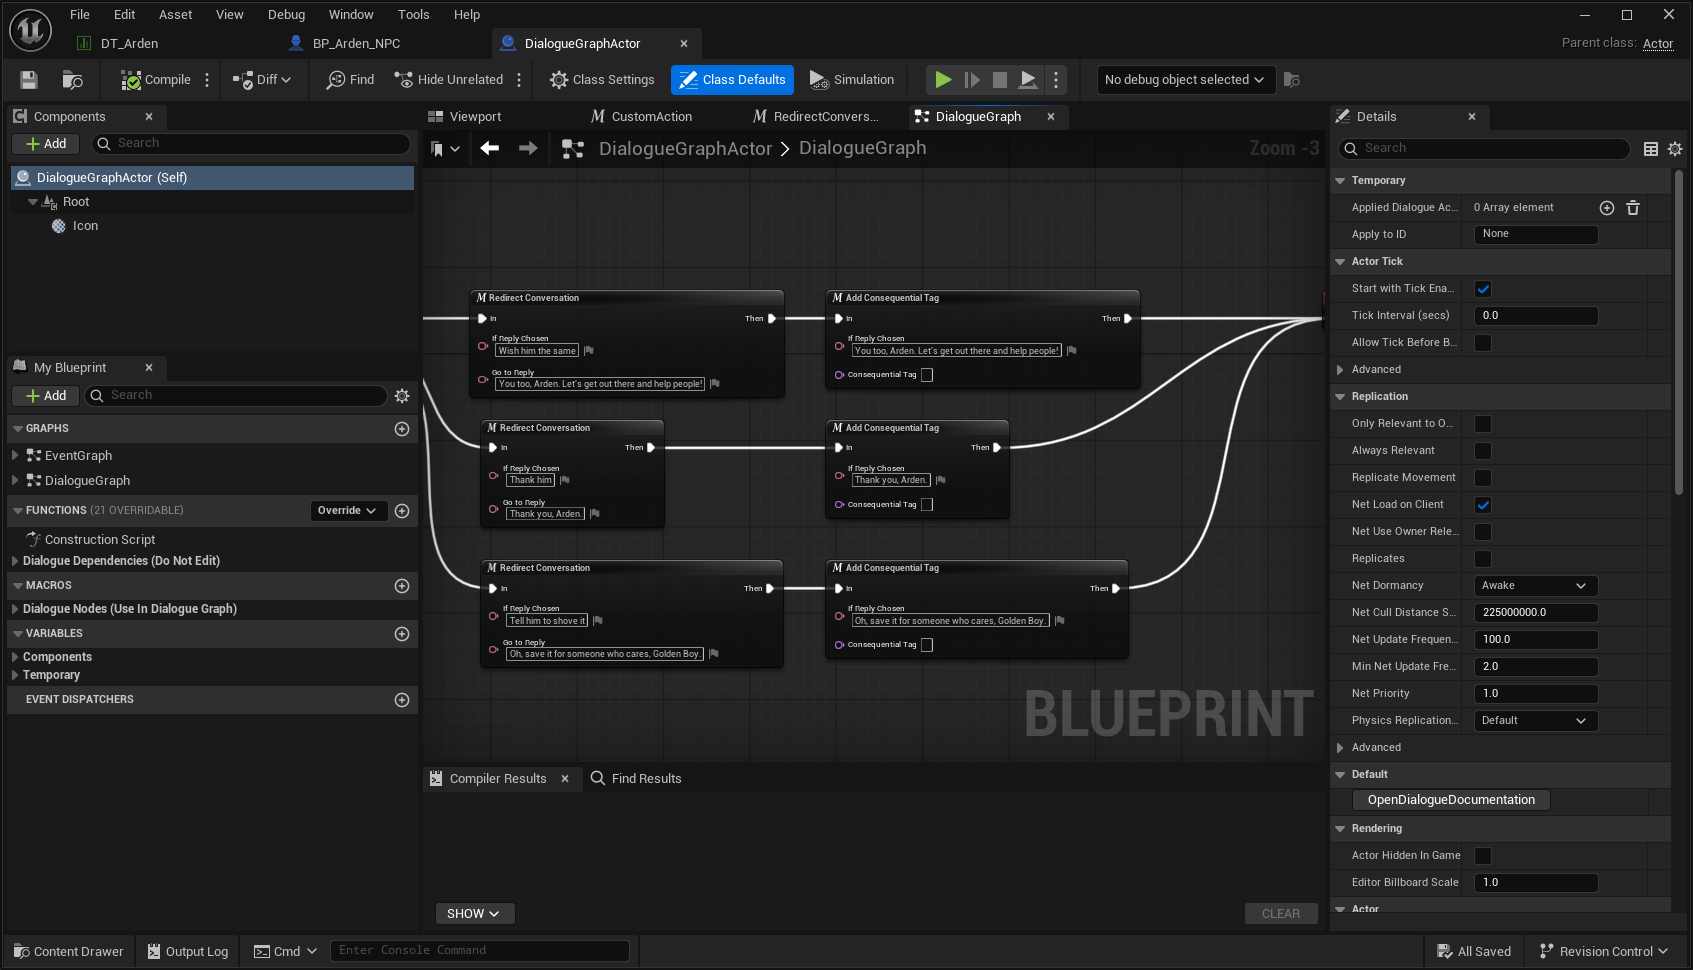Image resolution: width=1693 pixels, height=970 pixels.
Task: Click the Tick Interval value field
Action: coord(1536,316)
